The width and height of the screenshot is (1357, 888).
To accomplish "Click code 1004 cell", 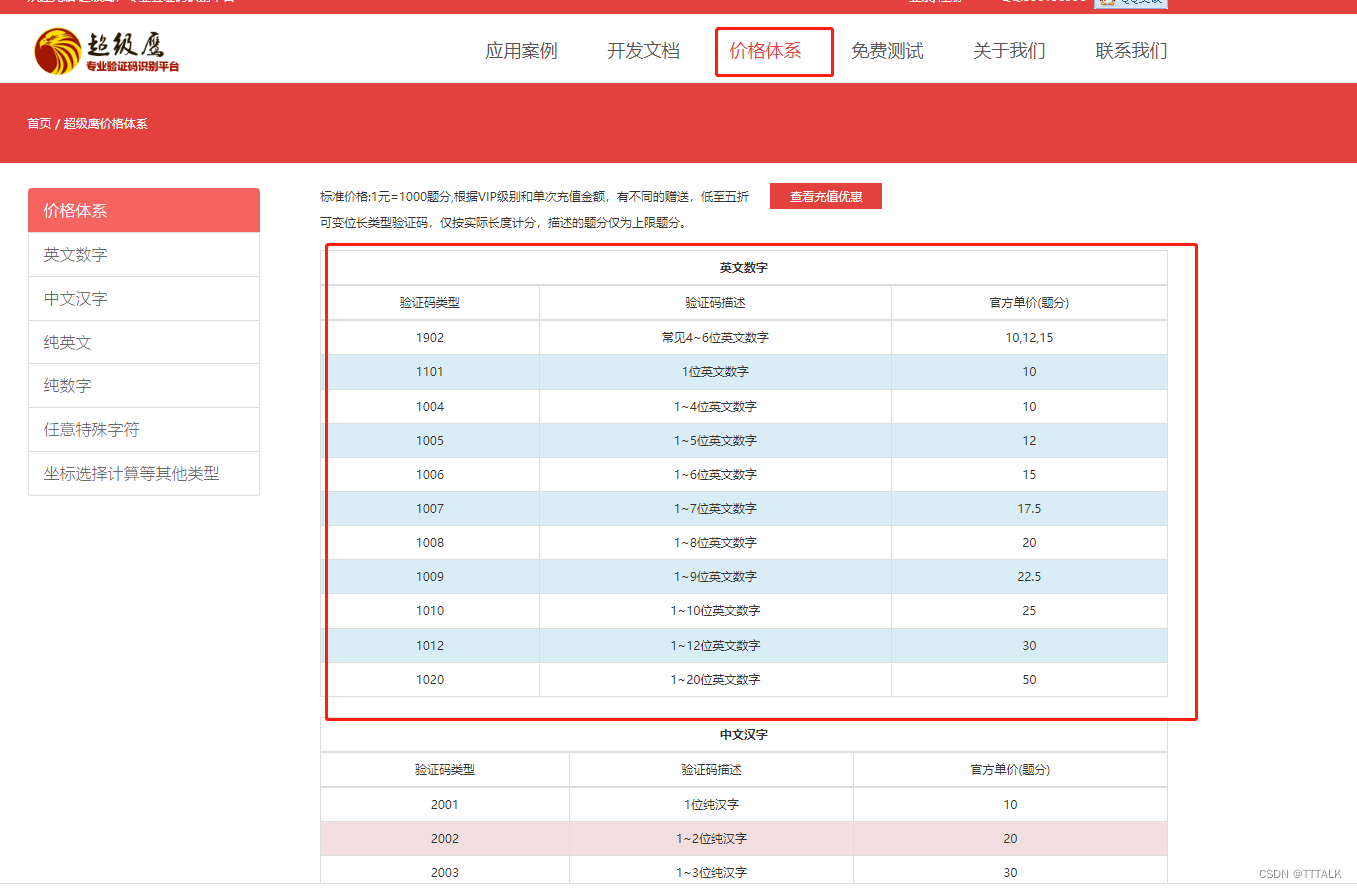I will click(x=430, y=407).
